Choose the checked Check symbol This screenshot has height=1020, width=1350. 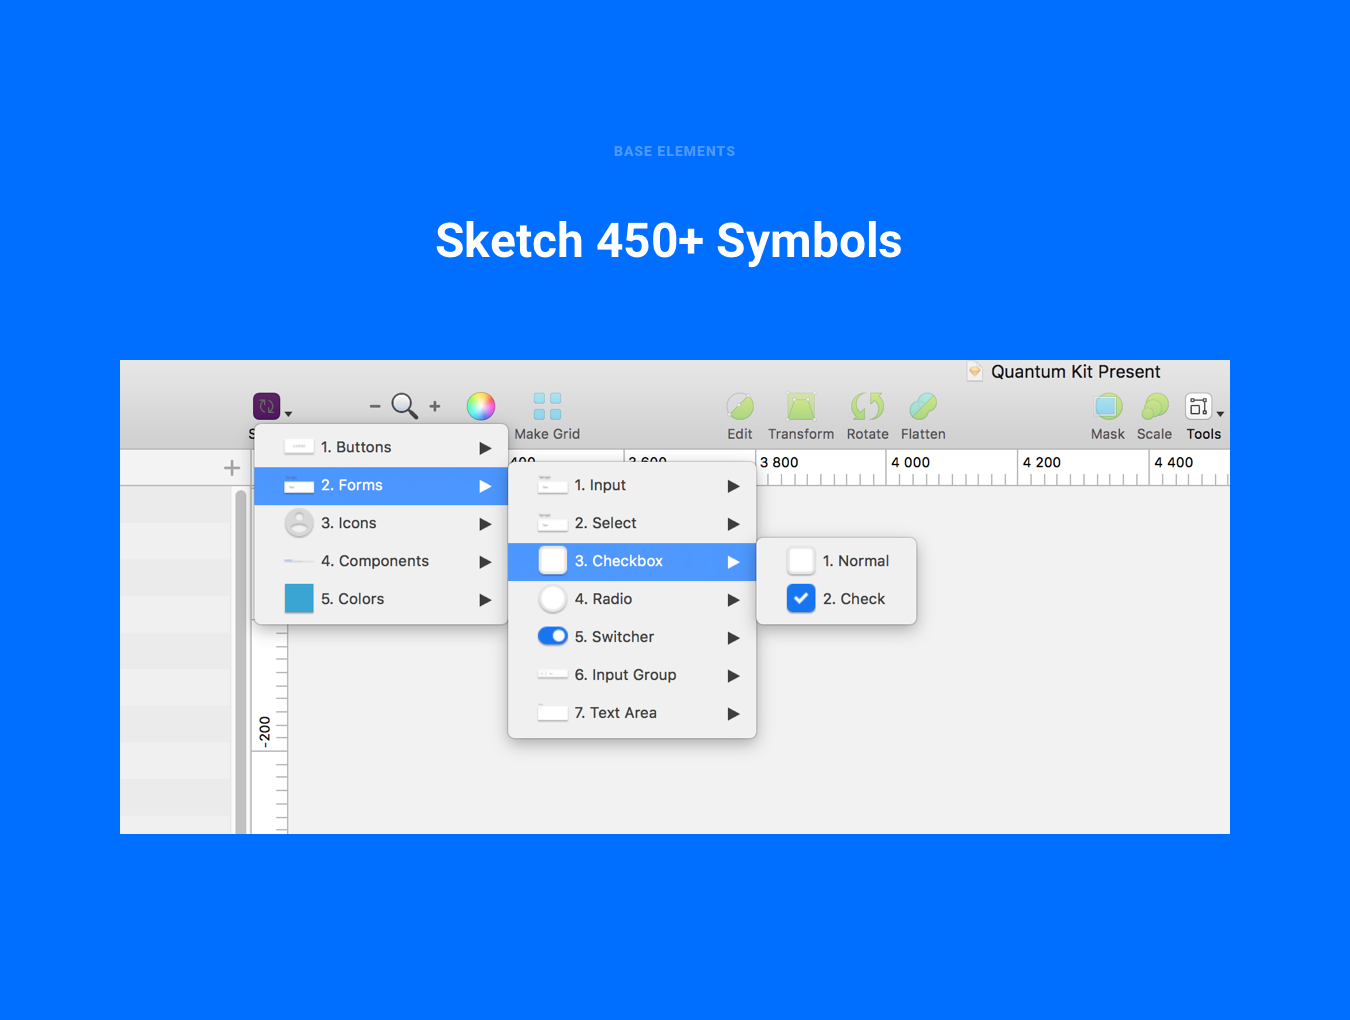tap(853, 599)
